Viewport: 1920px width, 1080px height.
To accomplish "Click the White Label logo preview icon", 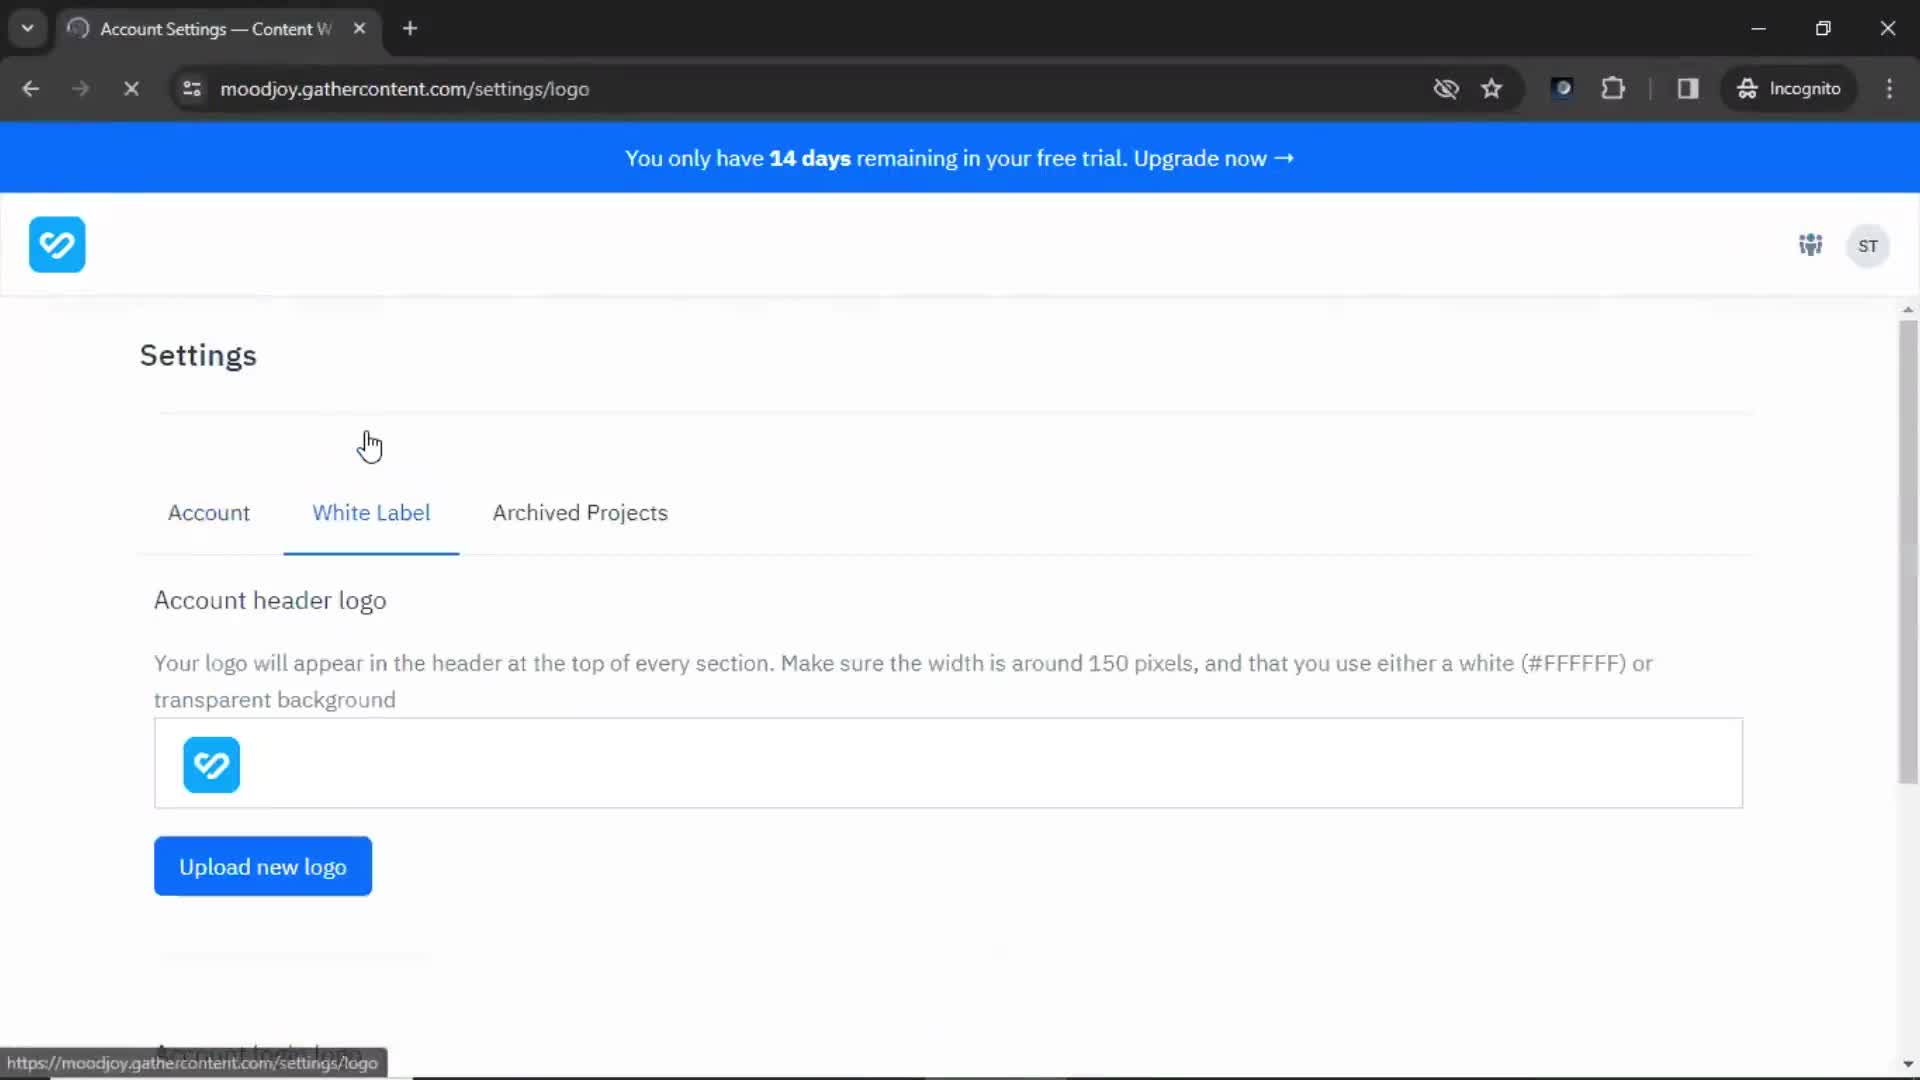I will (x=211, y=765).
